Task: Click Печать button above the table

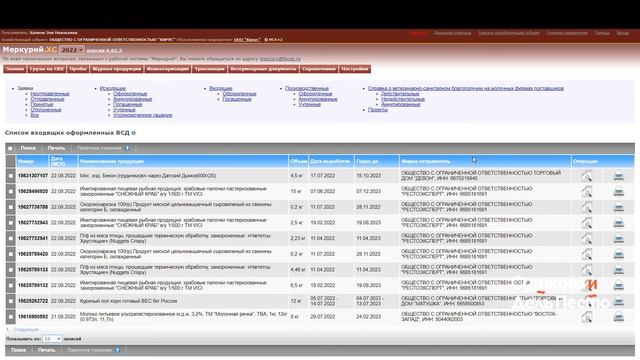Action: pos(56,148)
